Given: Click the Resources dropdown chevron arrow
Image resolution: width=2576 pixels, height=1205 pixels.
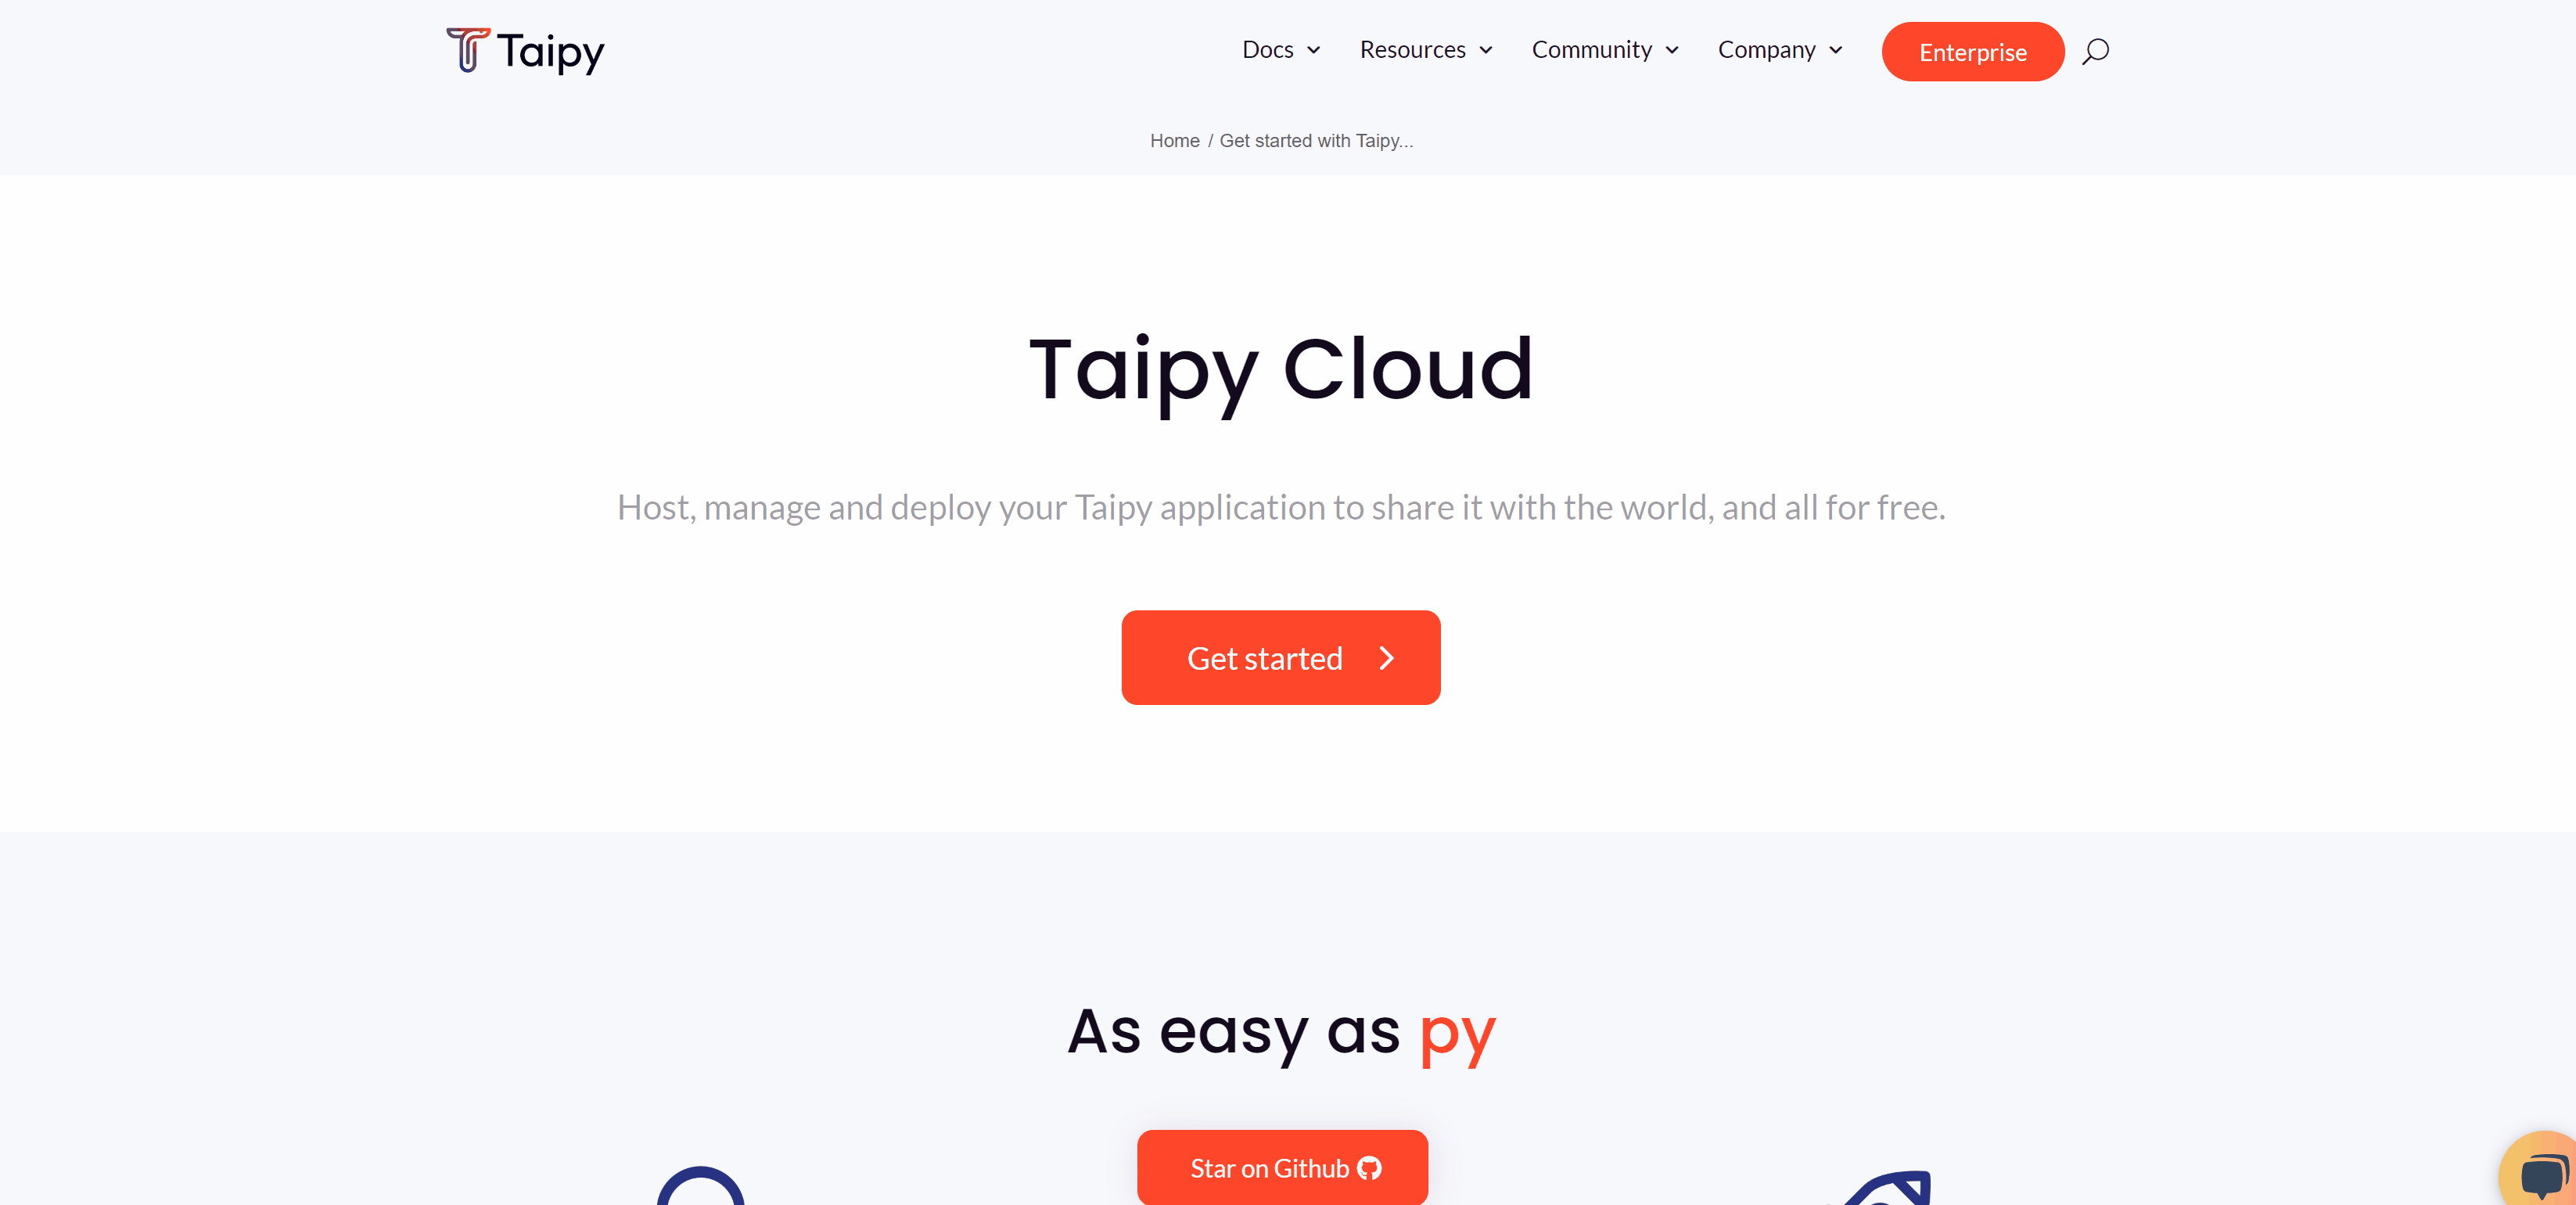Looking at the screenshot, I should click(x=1487, y=49).
